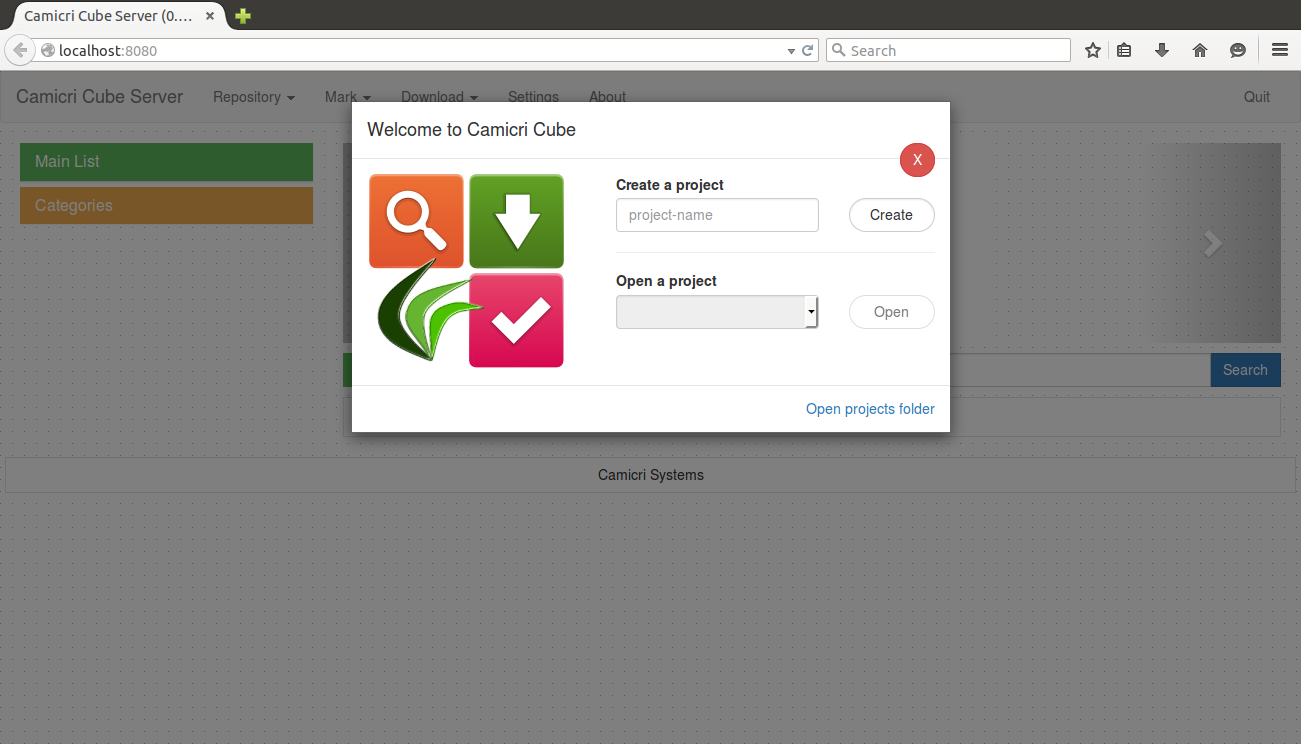Select Categories in sidebar
Viewport: 1301px width, 744px height.
(x=166, y=206)
